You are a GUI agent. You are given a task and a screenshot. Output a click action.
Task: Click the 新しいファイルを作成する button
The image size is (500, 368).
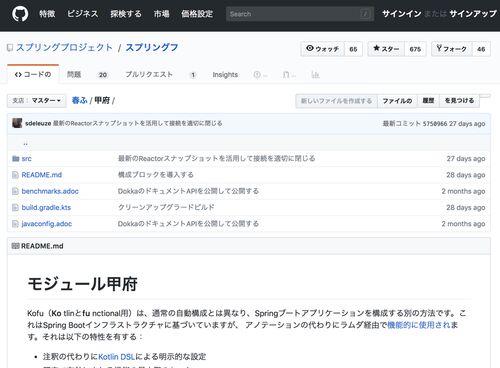[336, 101]
